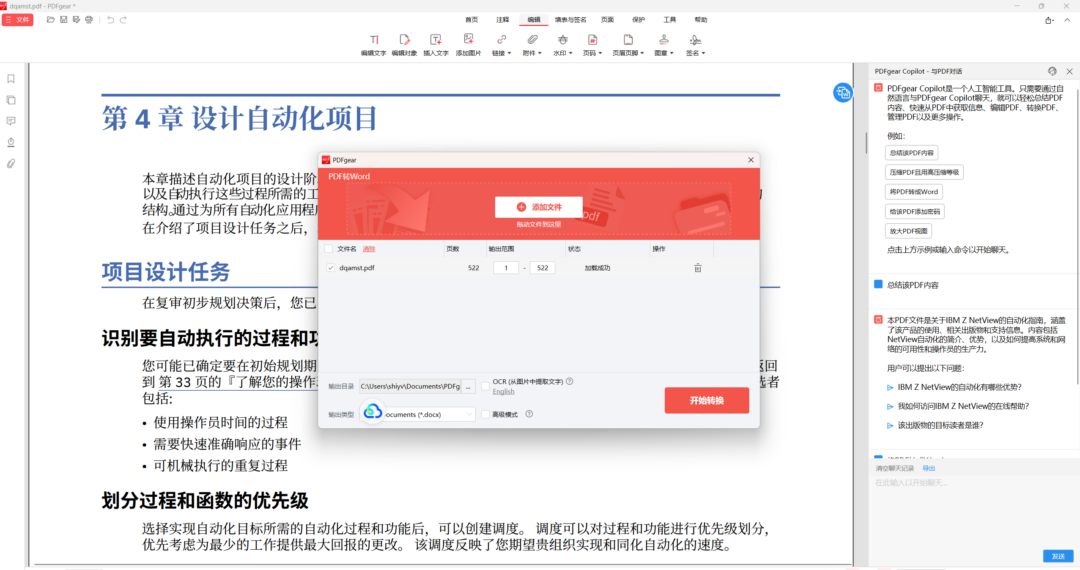Click the 压缩PDF且用高压缩等级 example button
Viewport: 1080px width, 570px height.
(x=924, y=172)
